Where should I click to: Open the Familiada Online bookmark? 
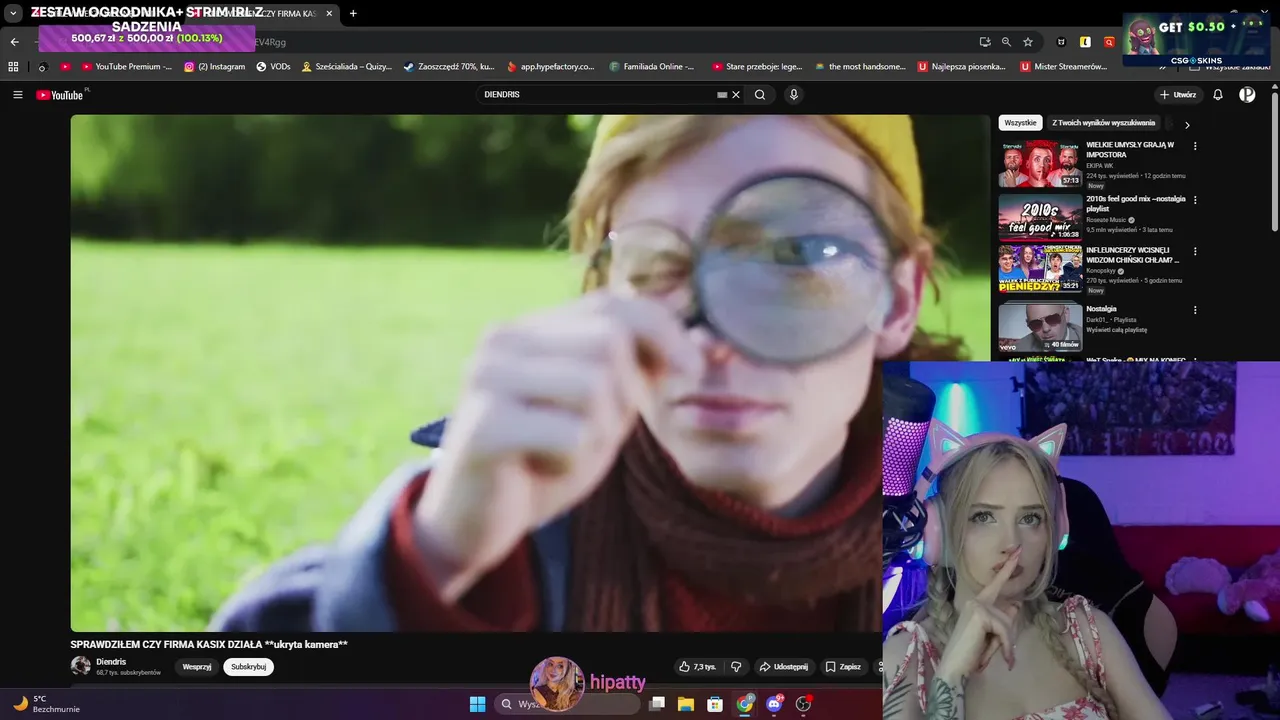pyautogui.click(x=652, y=67)
